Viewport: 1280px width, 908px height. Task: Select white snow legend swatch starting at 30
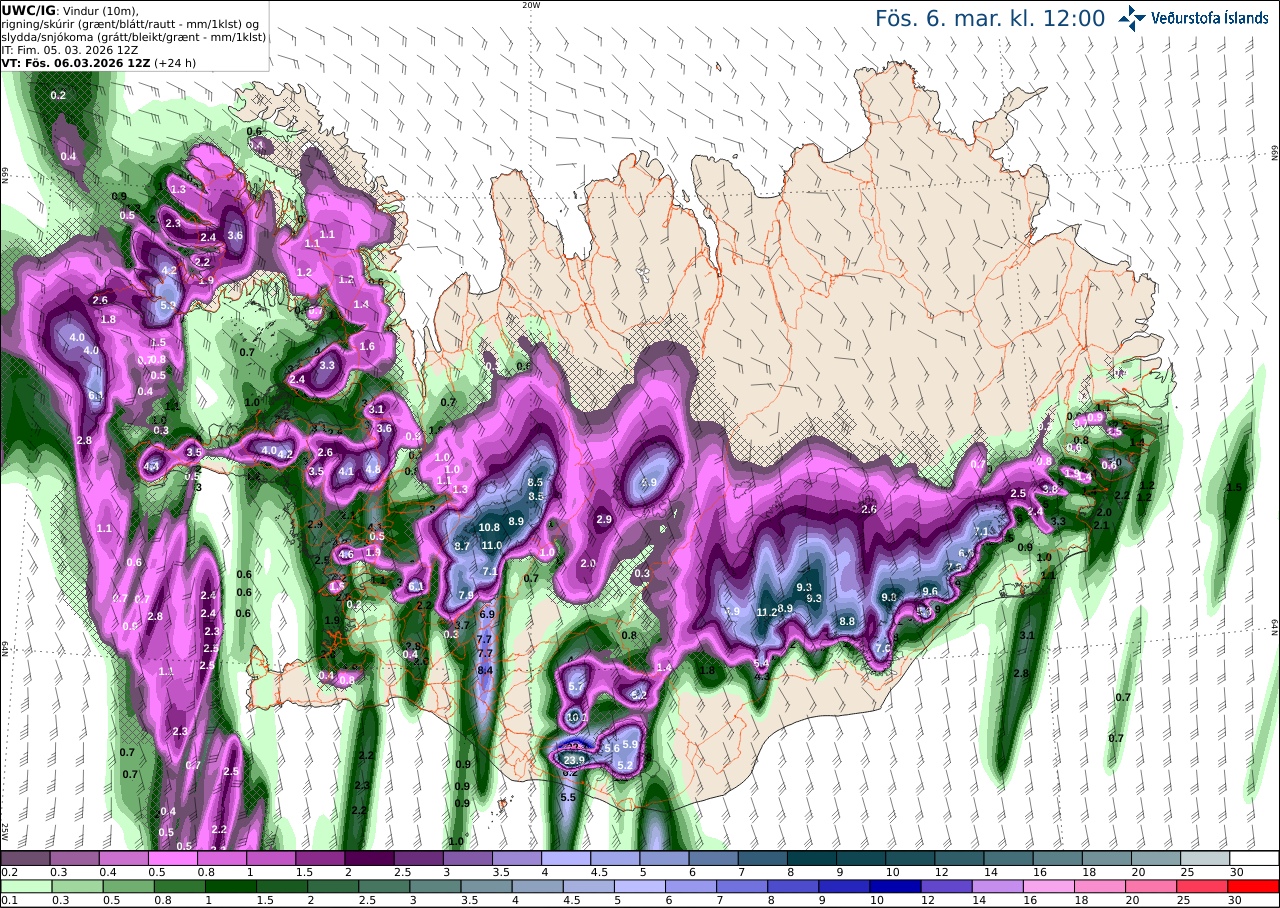(1254, 857)
